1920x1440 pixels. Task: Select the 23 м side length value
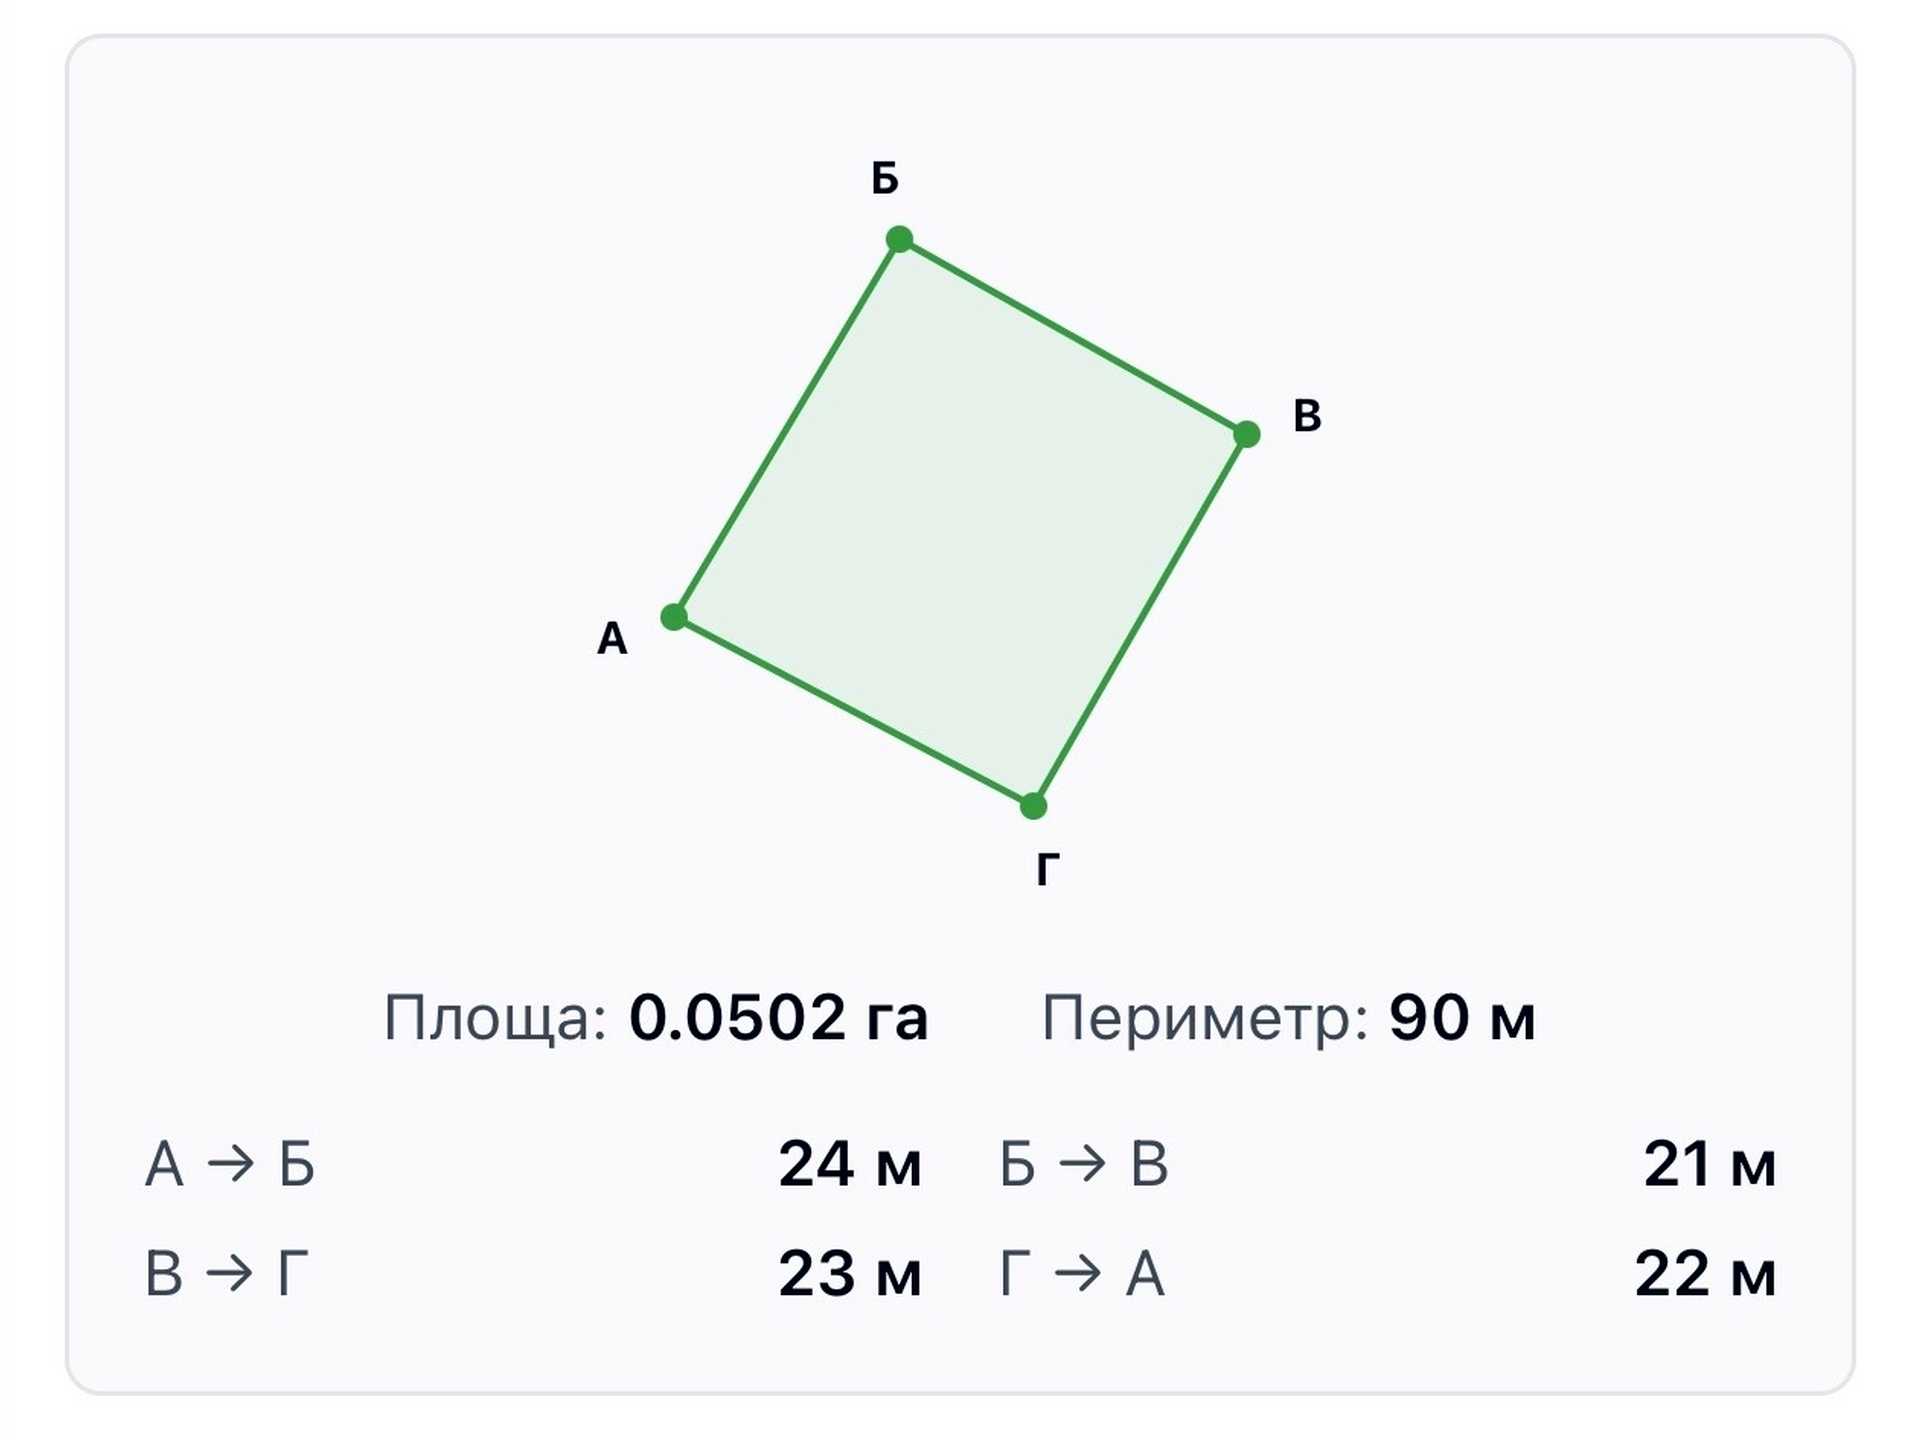coord(850,1274)
